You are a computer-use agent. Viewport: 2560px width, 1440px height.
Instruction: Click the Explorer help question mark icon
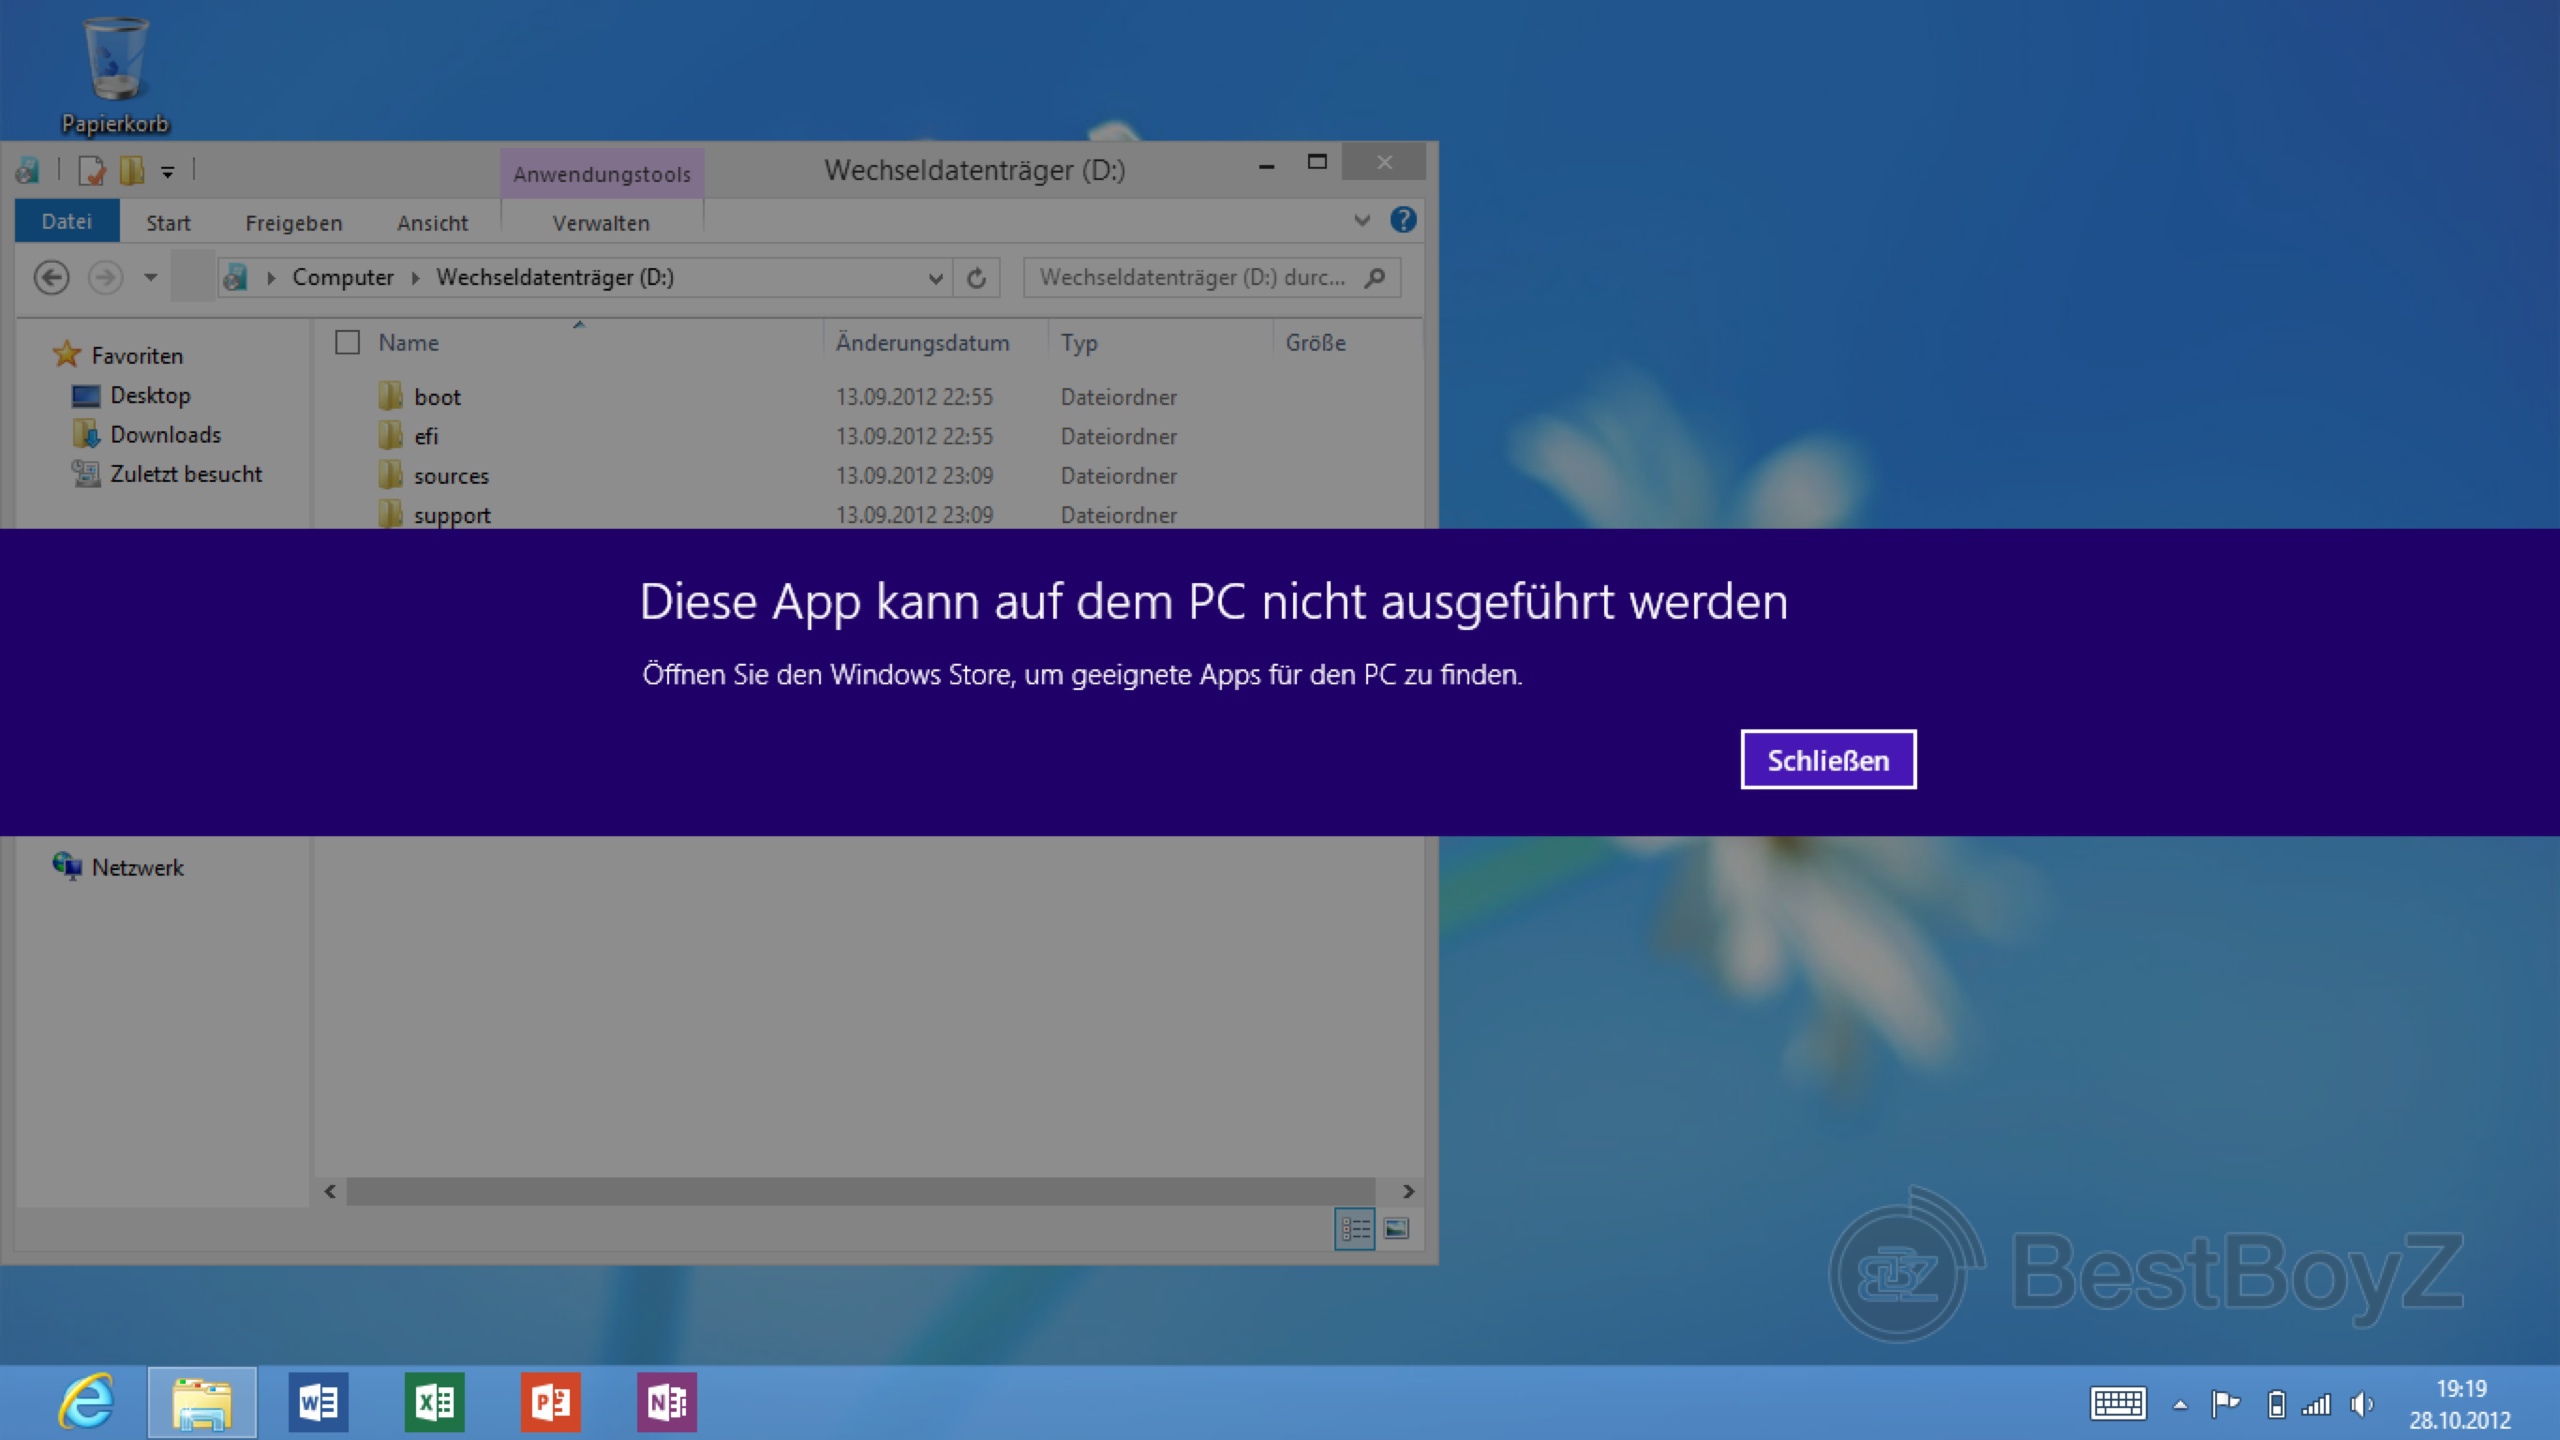click(1402, 220)
